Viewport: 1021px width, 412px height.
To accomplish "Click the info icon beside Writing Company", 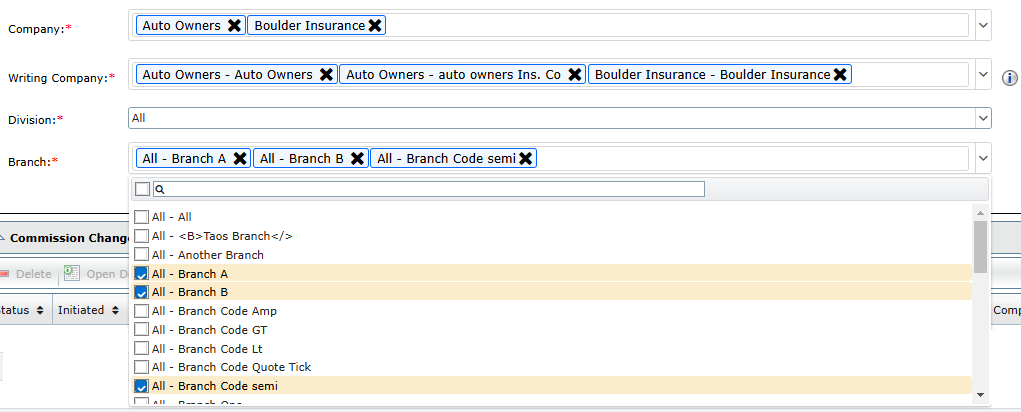I will [x=1009, y=78].
